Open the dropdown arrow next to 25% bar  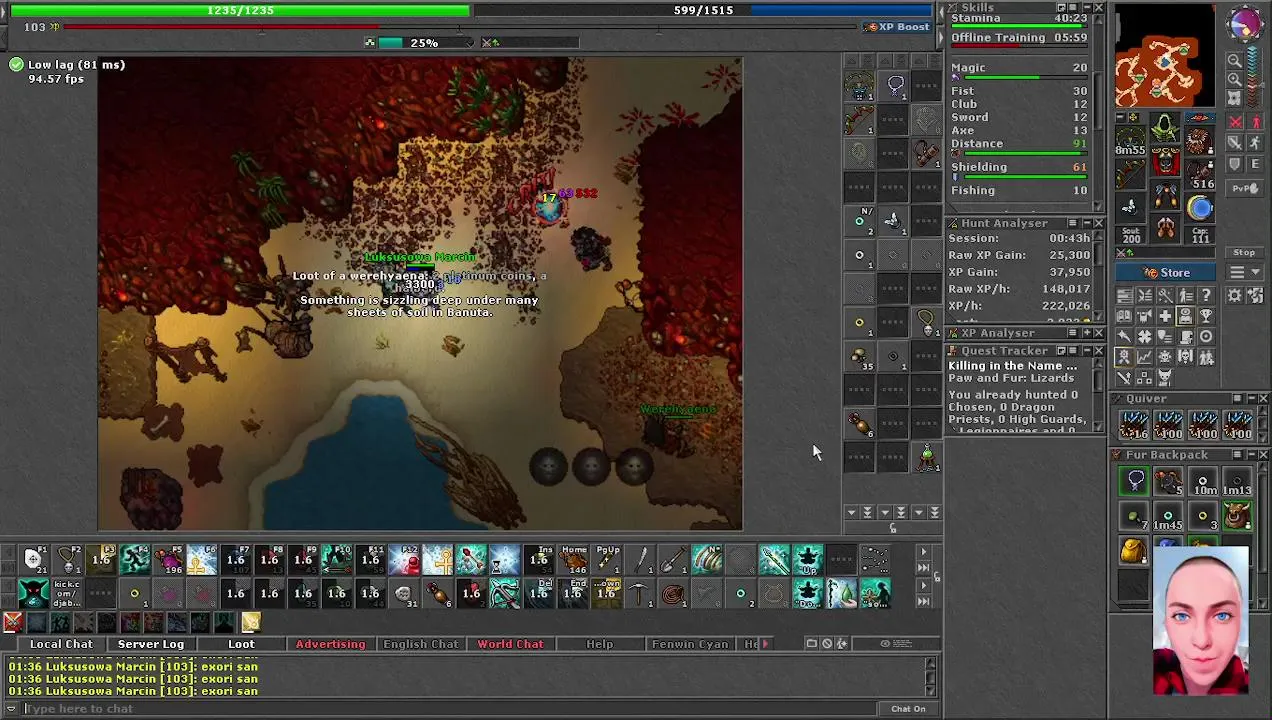point(470,42)
